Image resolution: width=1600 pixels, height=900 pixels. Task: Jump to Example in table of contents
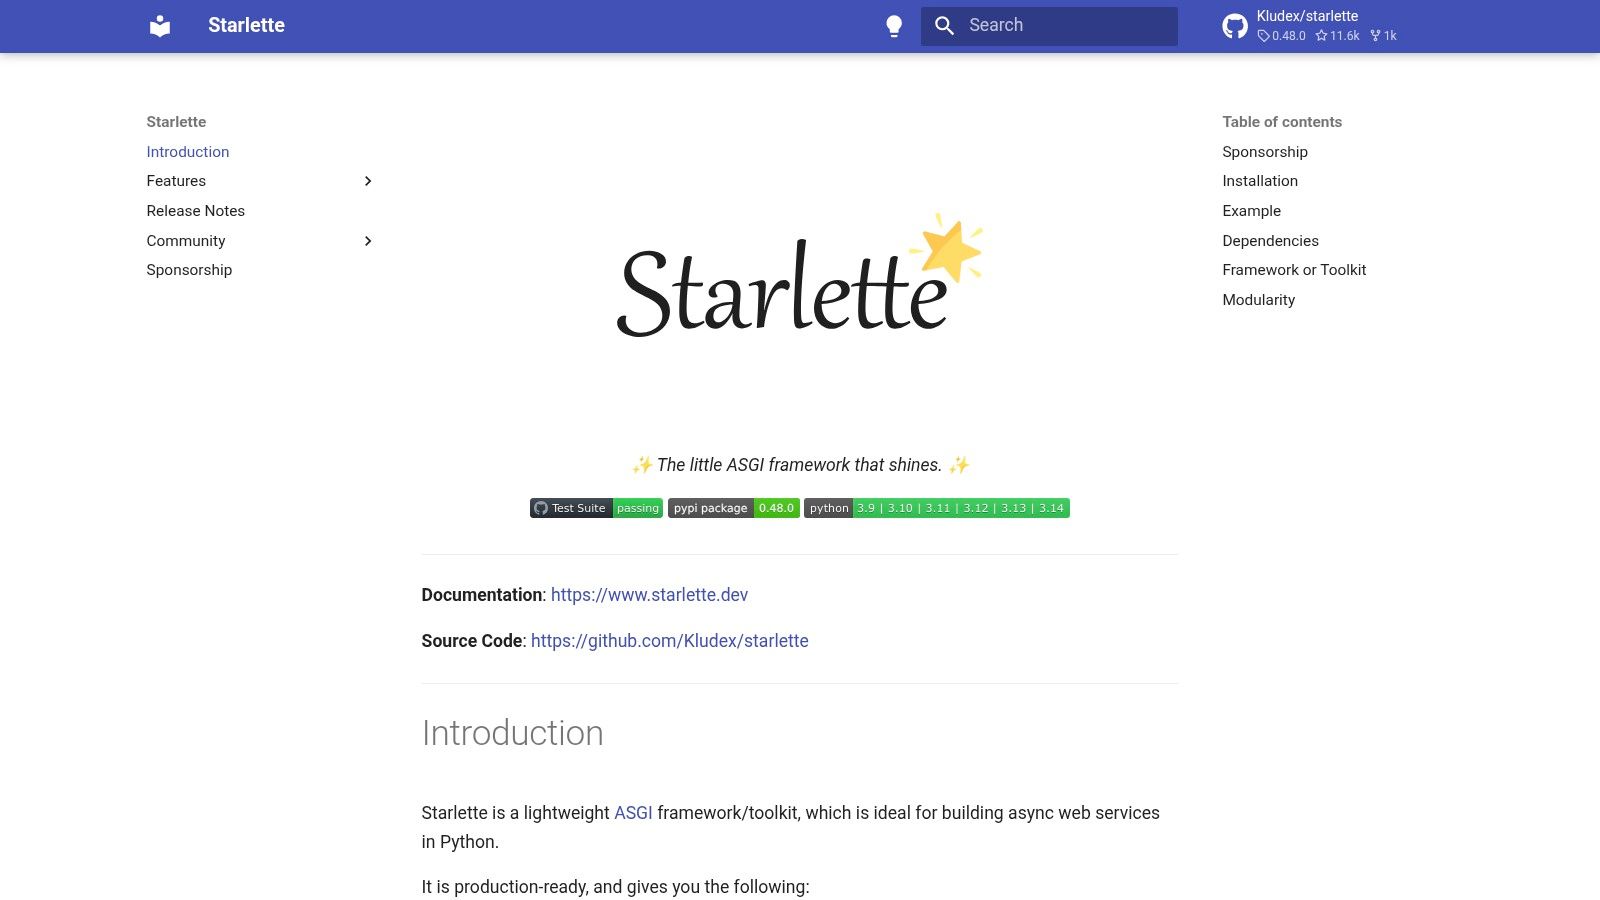(1251, 211)
